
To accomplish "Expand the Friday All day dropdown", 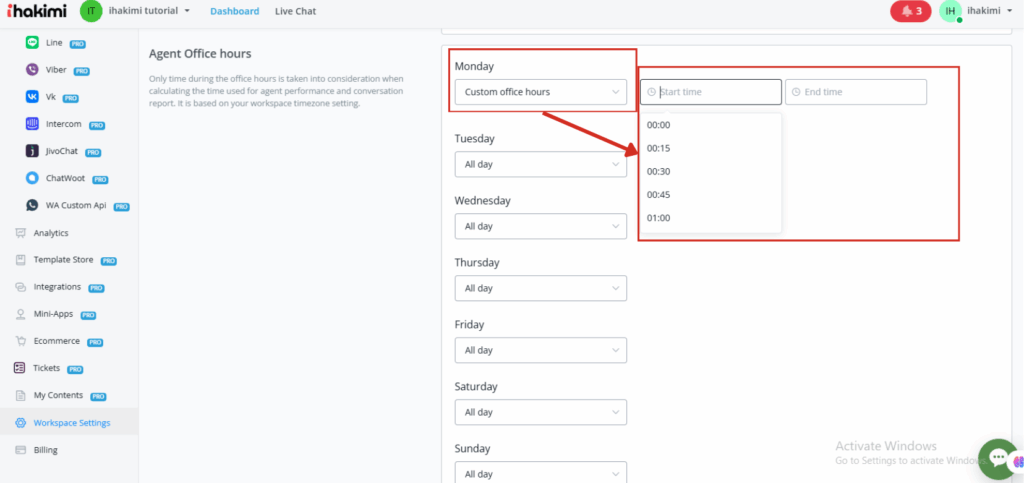I will point(541,350).
